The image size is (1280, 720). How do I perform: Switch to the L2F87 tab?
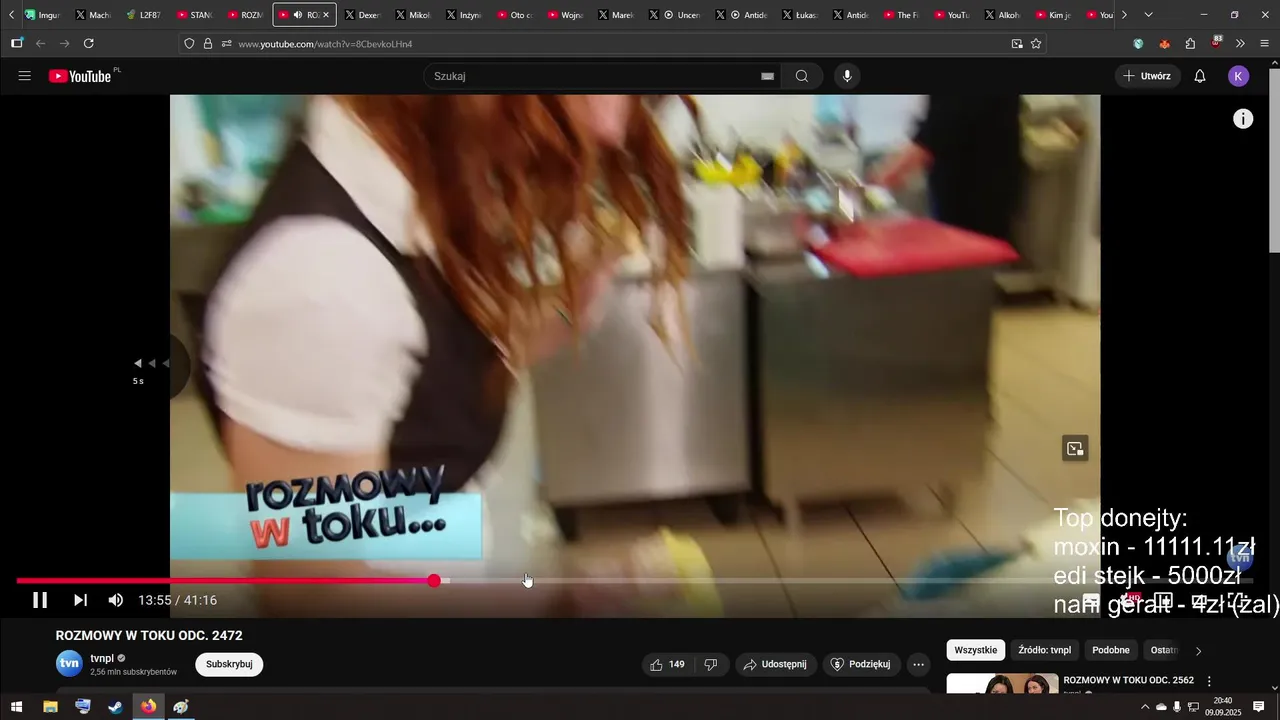[144, 15]
